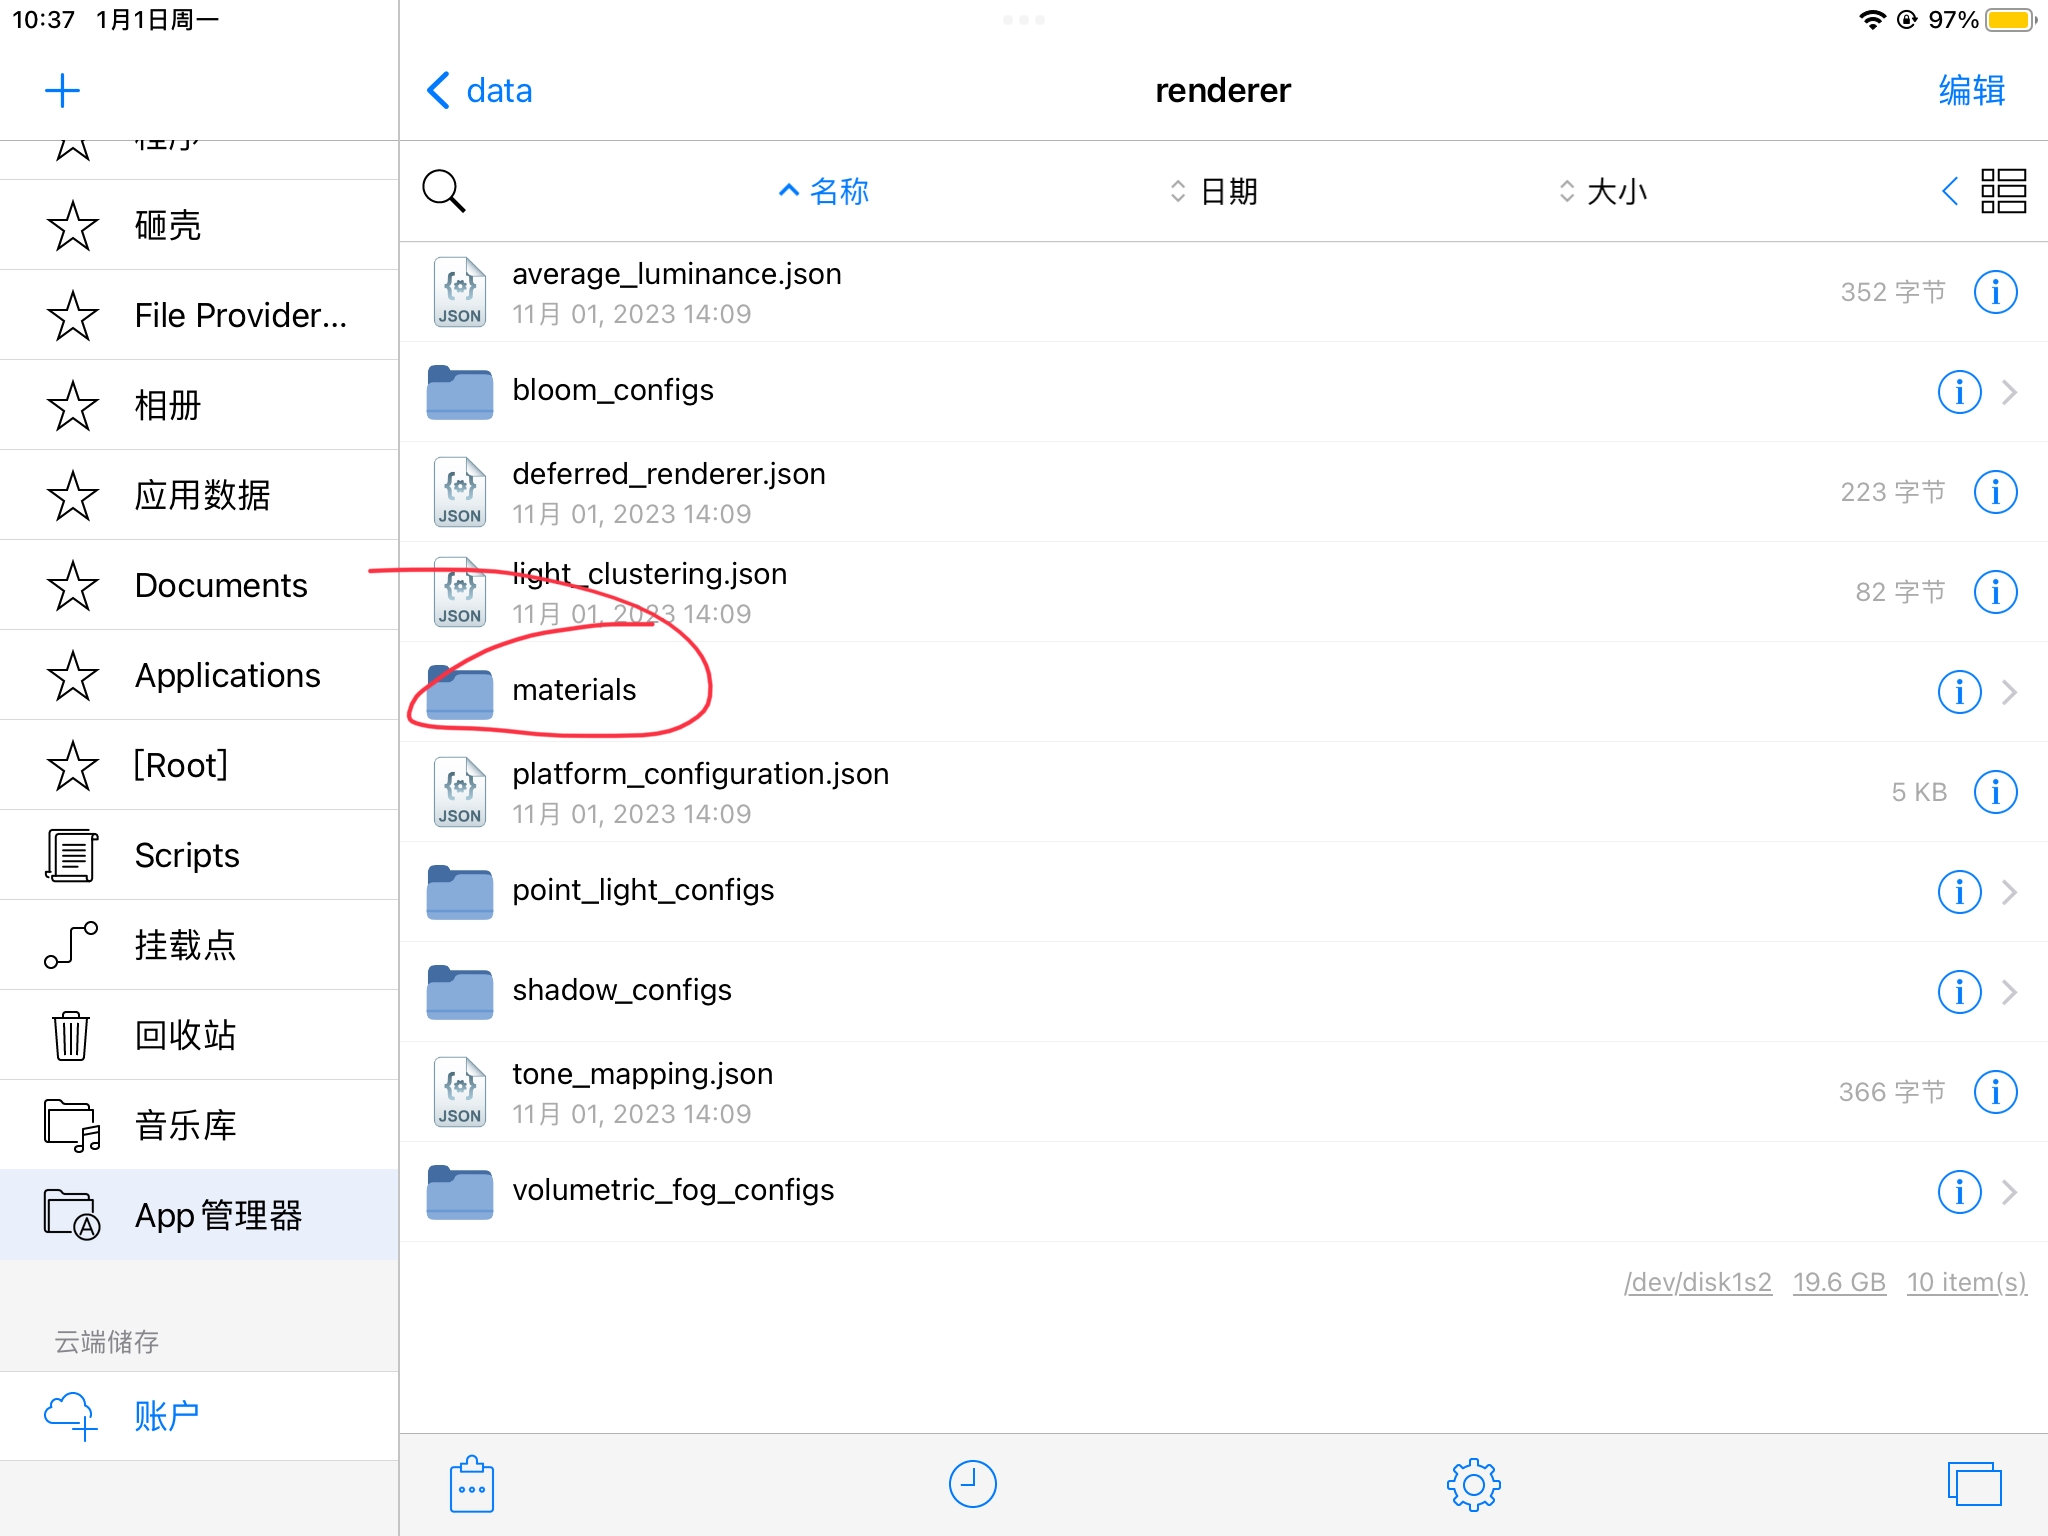Open the clipboard icon in bottom toolbar
This screenshot has height=1536, width=2048.
click(x=472, y=1484)
